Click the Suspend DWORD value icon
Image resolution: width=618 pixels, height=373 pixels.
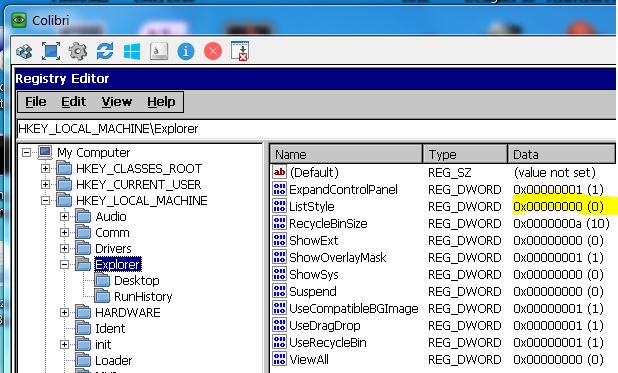click(x=279, y=291)
